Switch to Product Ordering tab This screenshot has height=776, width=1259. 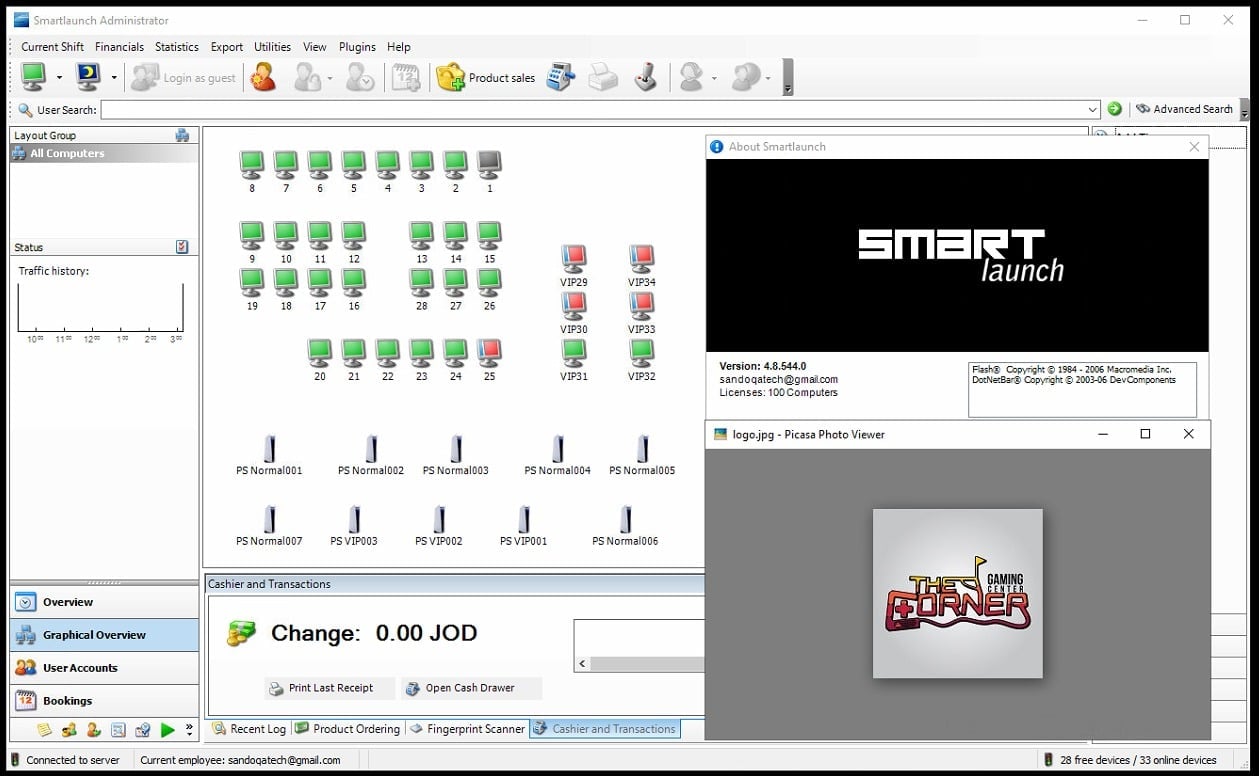point(348,729)
